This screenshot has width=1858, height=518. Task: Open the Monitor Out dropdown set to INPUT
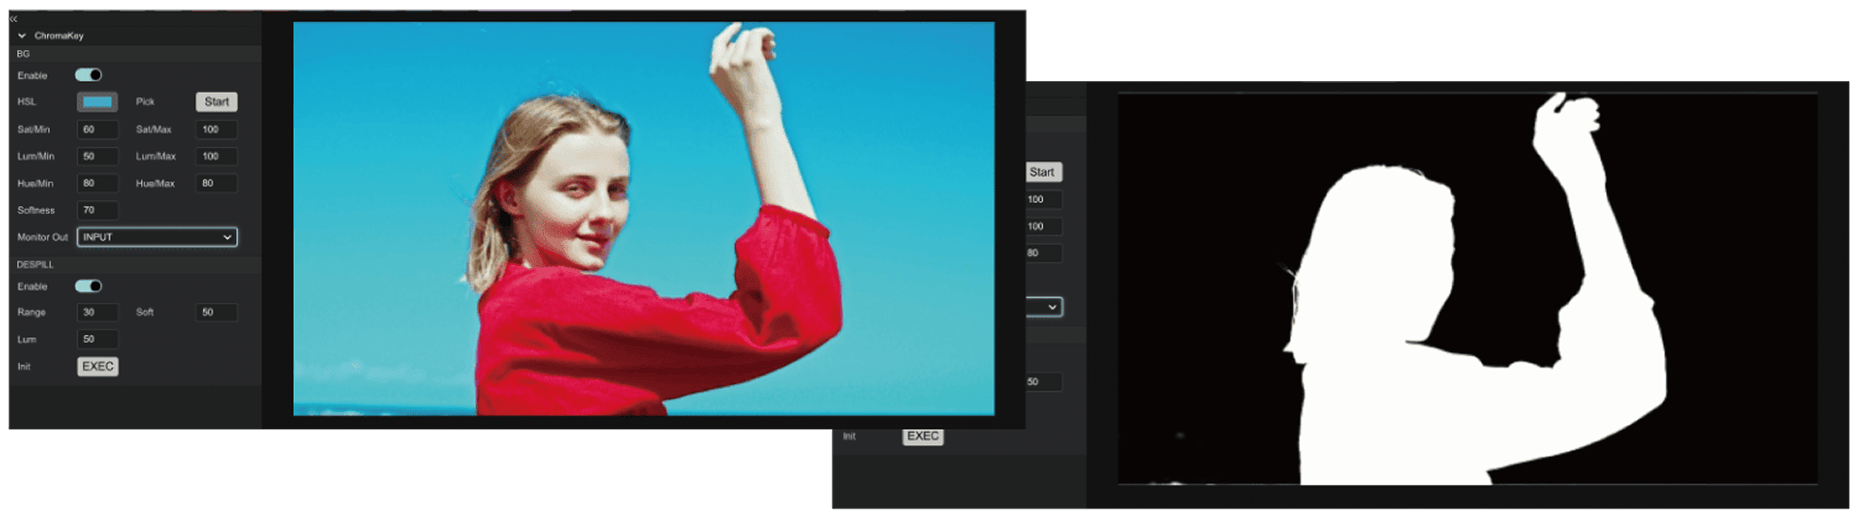coord(157,237)
